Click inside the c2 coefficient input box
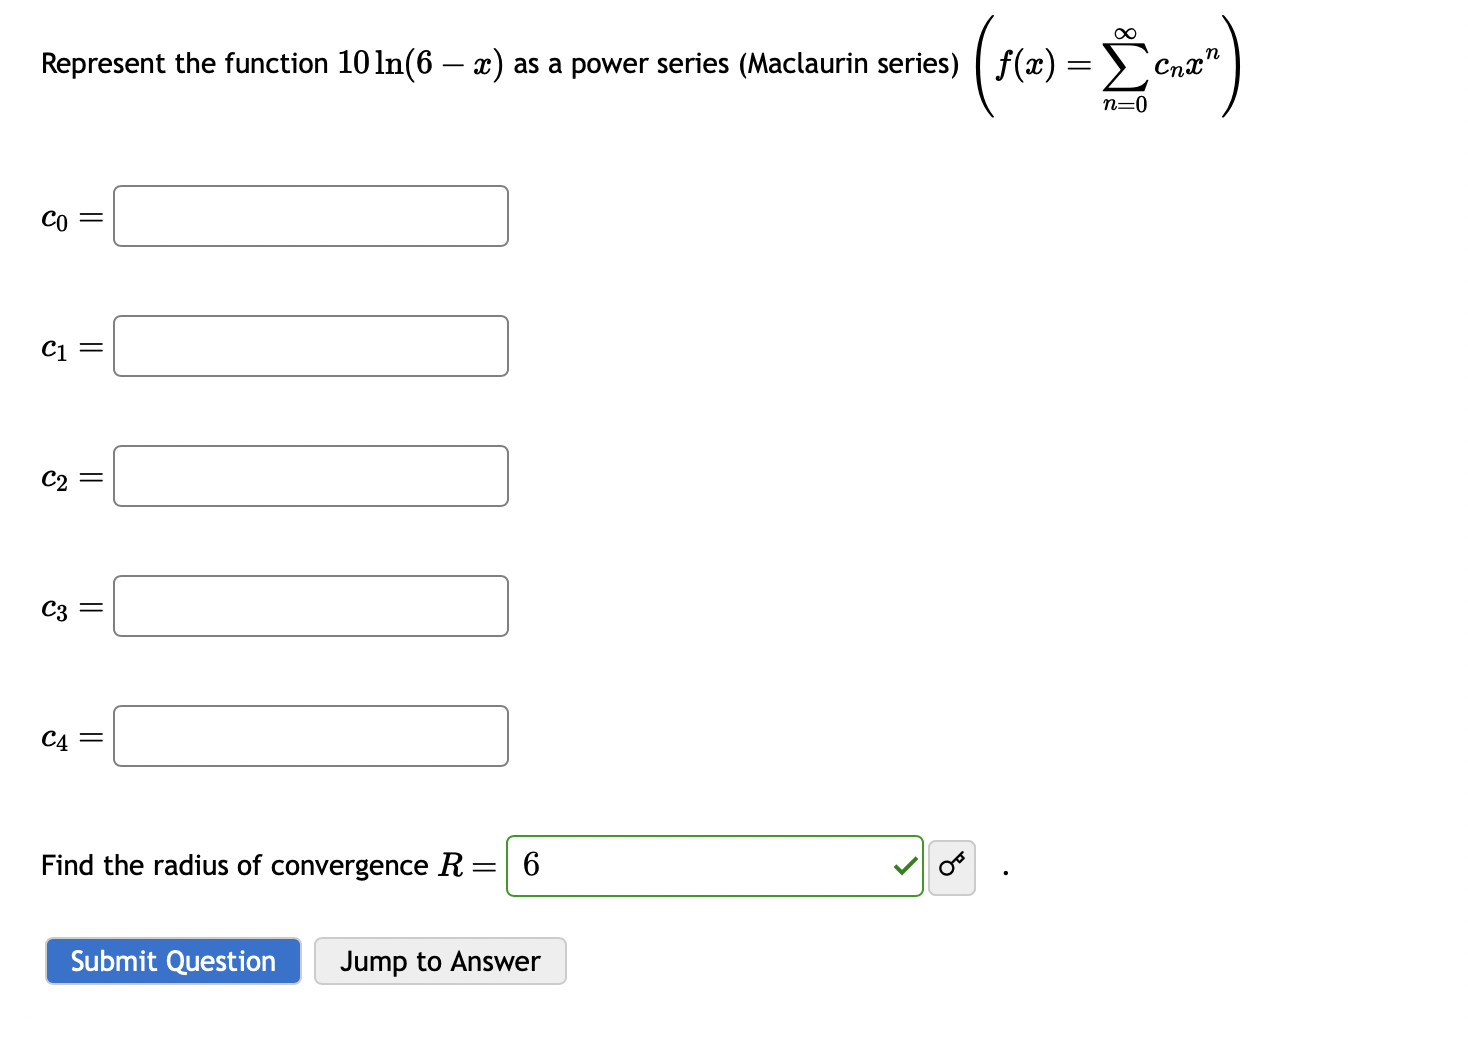Viewport: 1468px width, 1040px height. pos(310,475)
